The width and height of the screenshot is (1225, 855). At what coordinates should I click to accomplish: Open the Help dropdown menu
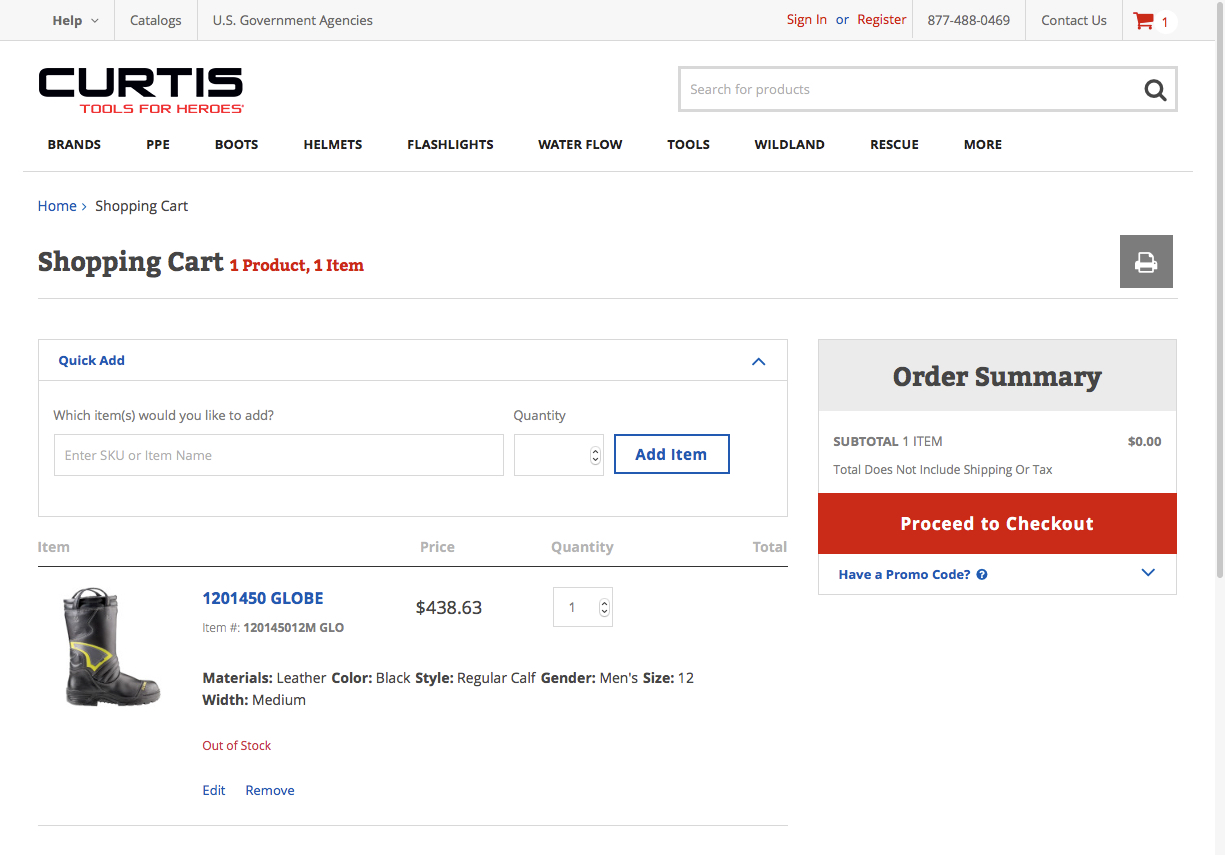click(x=75, y=20)
